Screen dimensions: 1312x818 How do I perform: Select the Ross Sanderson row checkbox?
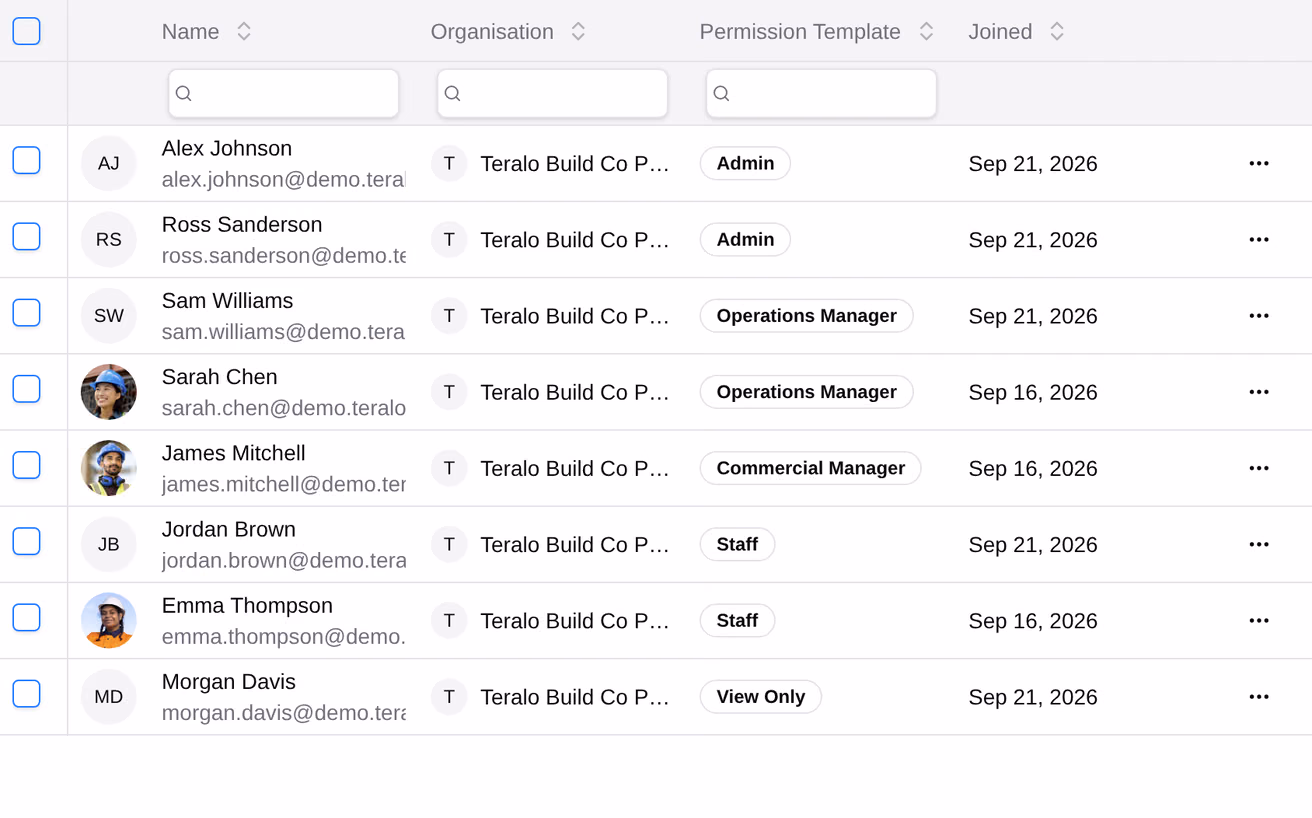click(27, 236)
